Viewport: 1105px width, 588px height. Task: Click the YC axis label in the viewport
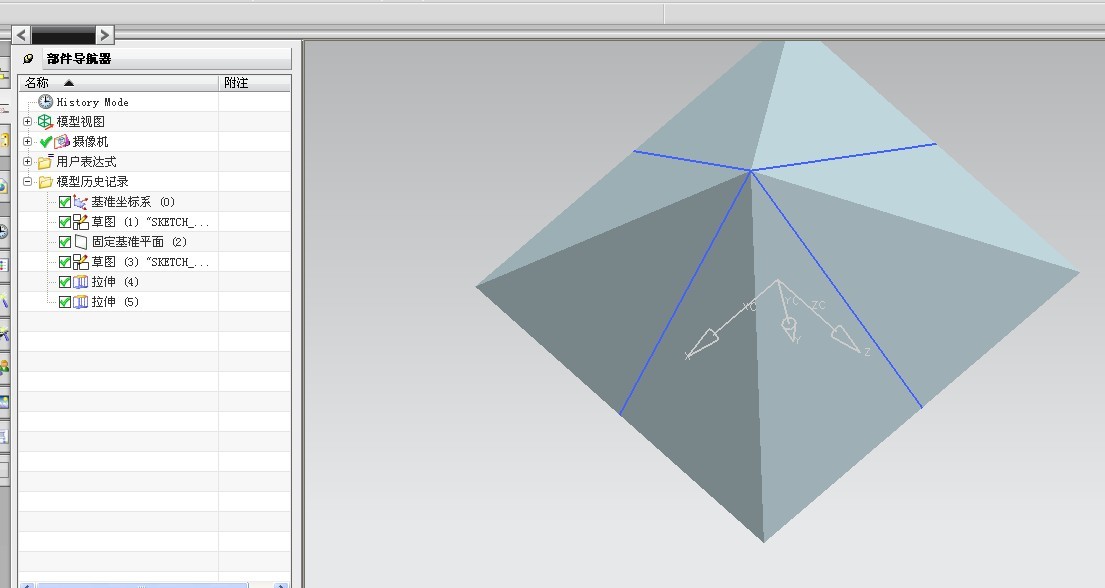click(x=793, y=302)
